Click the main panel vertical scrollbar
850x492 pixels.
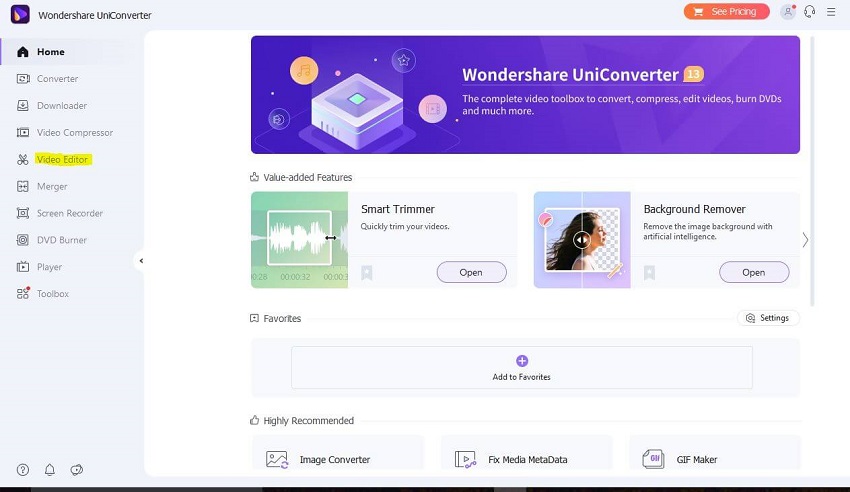[x=812, y=171]
